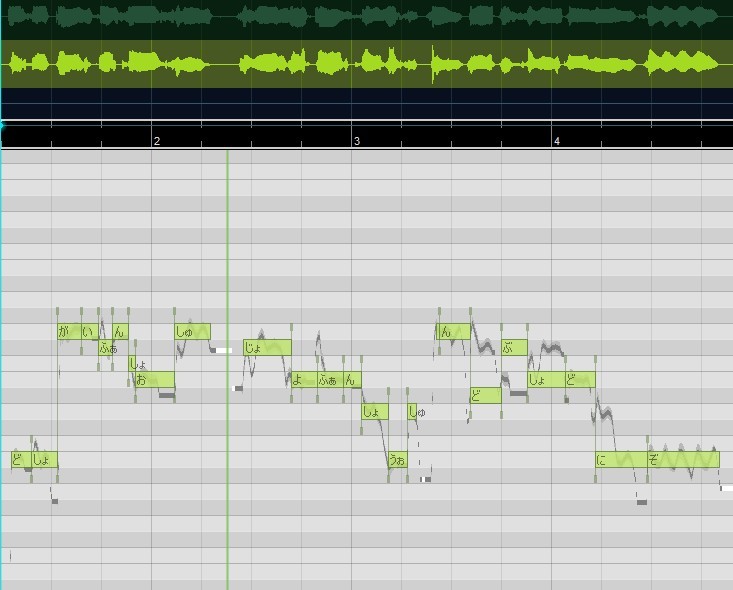The image size is (733, 590).
Task: Select the ど note below ん in measure 3
Action: [486, 396]
